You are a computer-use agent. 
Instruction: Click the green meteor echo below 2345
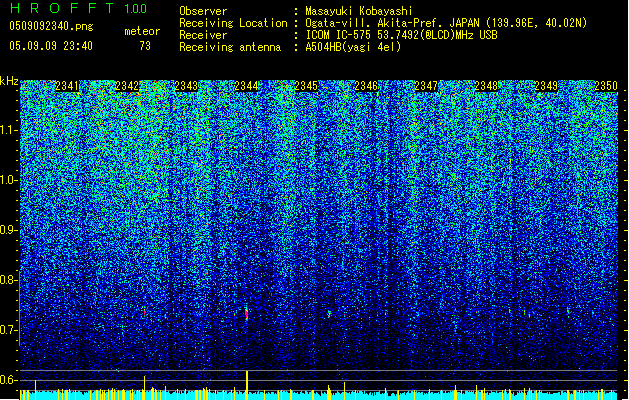(329, 314)
